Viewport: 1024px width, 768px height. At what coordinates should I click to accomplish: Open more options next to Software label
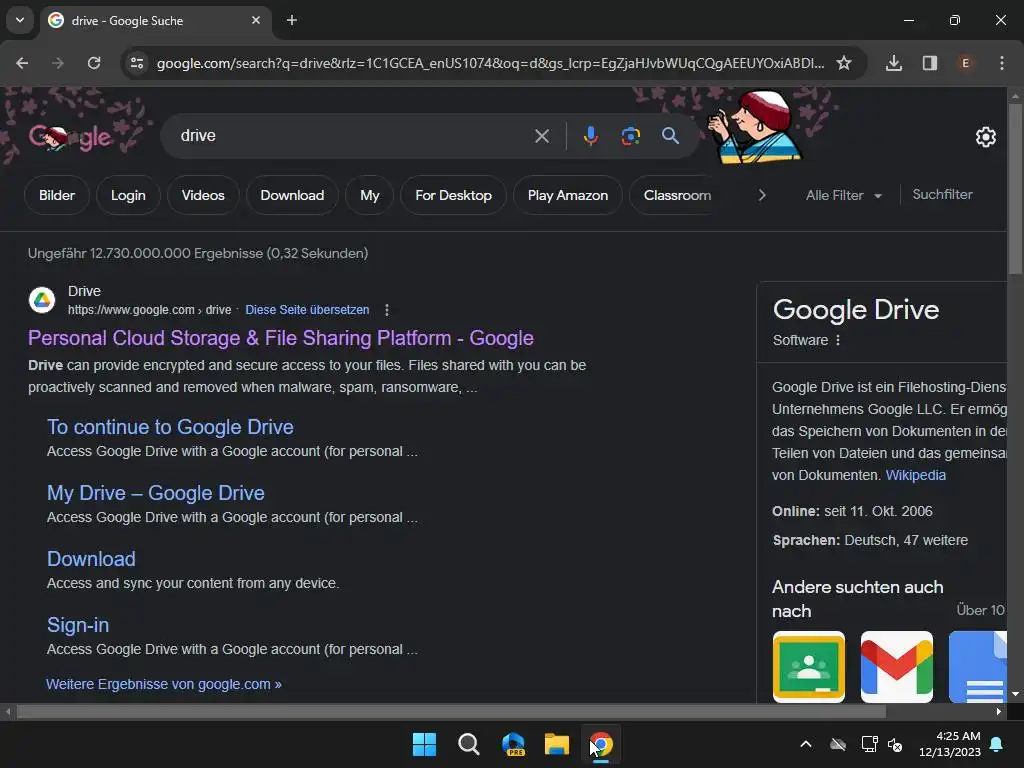point(838,340)
